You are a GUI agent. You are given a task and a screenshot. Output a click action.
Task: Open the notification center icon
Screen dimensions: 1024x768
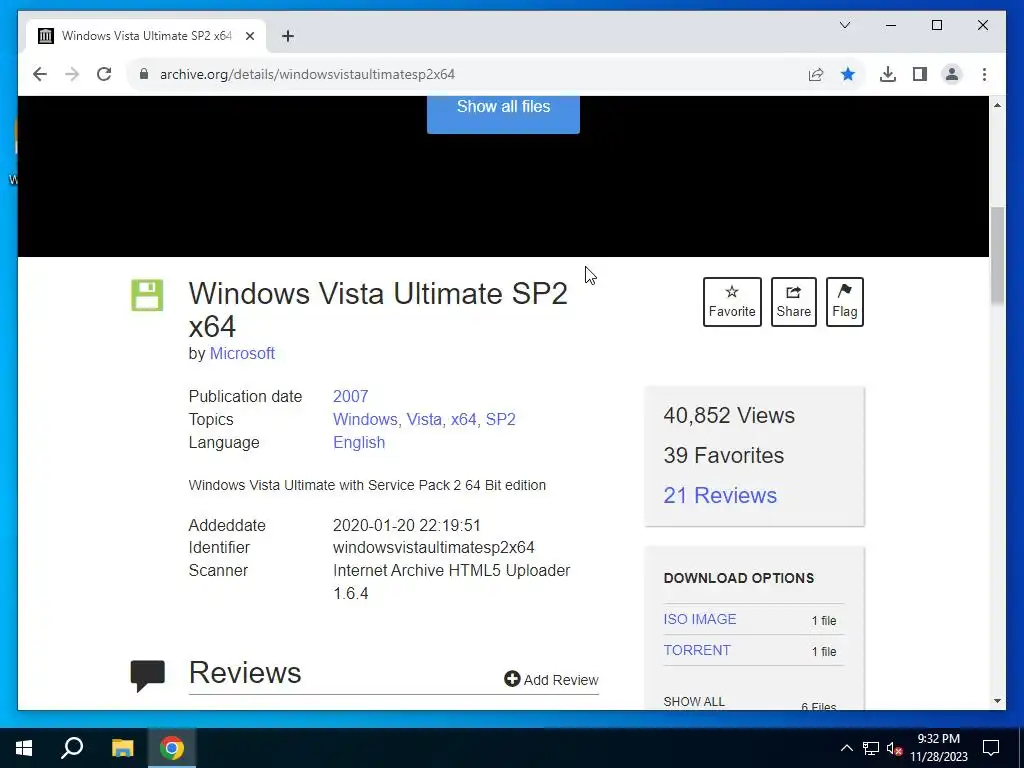pos(991,748)
